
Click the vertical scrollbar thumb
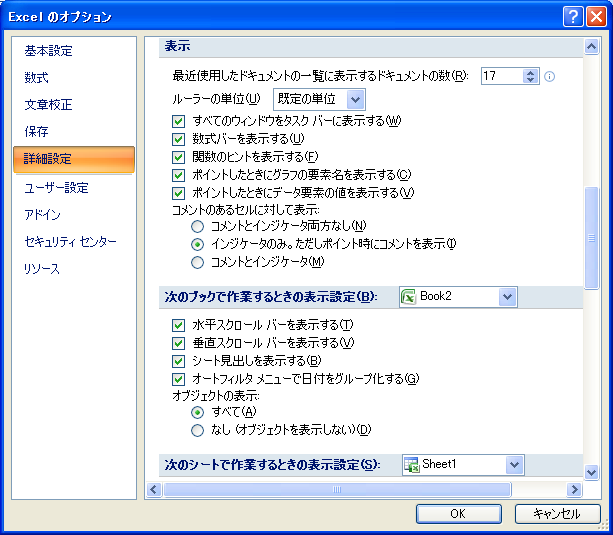tap(591, 238)
